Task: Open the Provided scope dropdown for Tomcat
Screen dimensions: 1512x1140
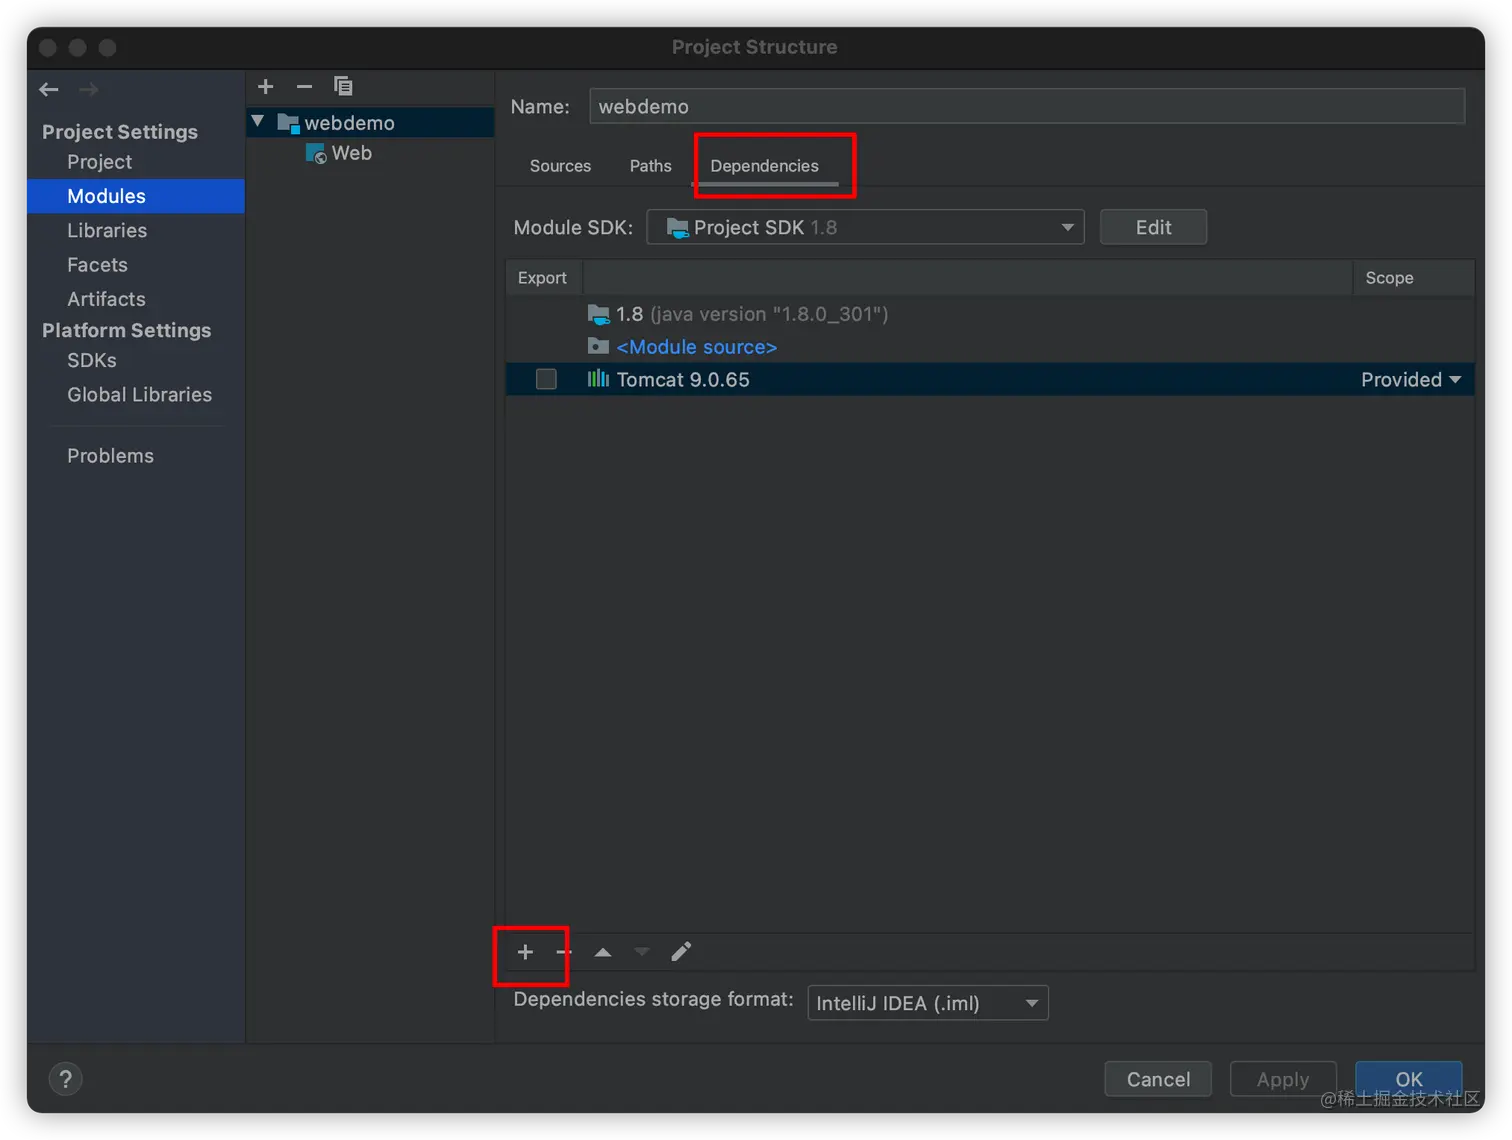Action: click(x=1411, y=379)
